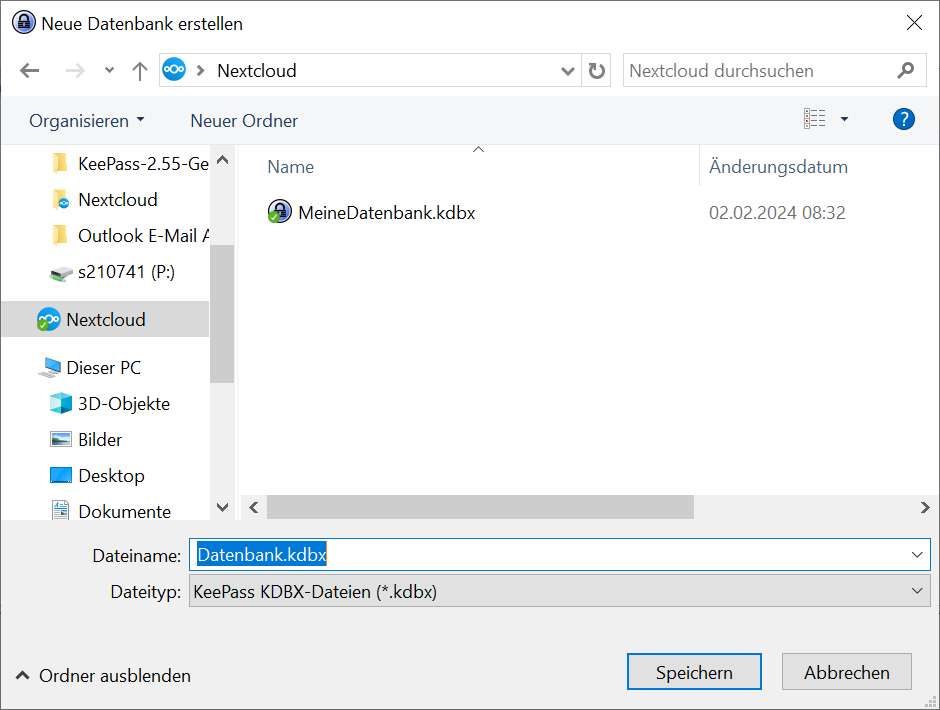Click the Abbrechen button

(846, 672)
